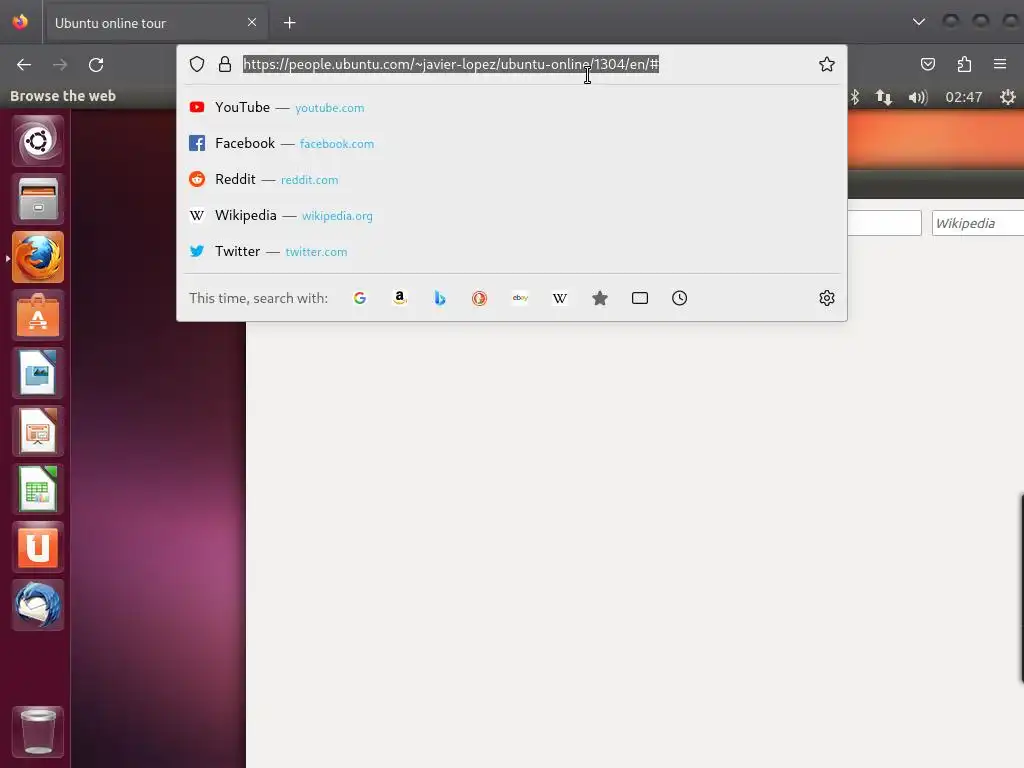Search with Bing this time
Viewport: 1024px width, 768px height.
tap(440, 298)
